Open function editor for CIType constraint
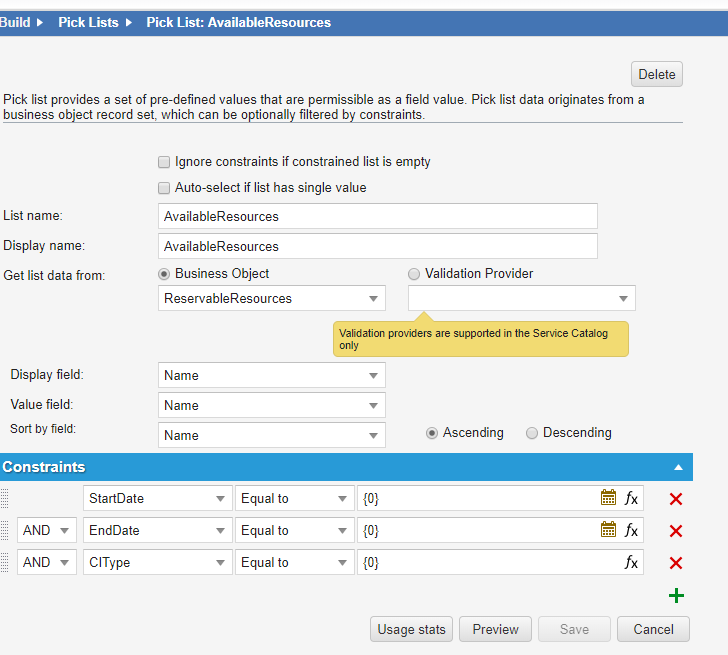 (x=631, y=562)
